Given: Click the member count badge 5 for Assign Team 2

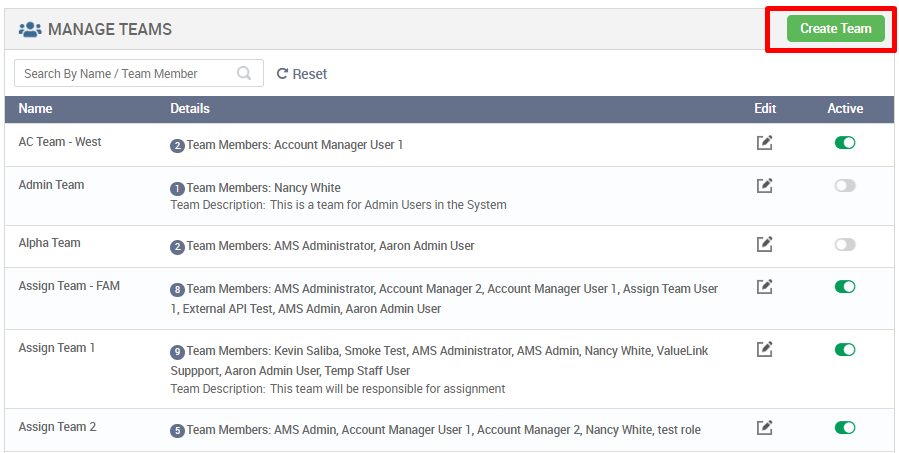Looking at the screenshot, I should [x=177, y=431].
